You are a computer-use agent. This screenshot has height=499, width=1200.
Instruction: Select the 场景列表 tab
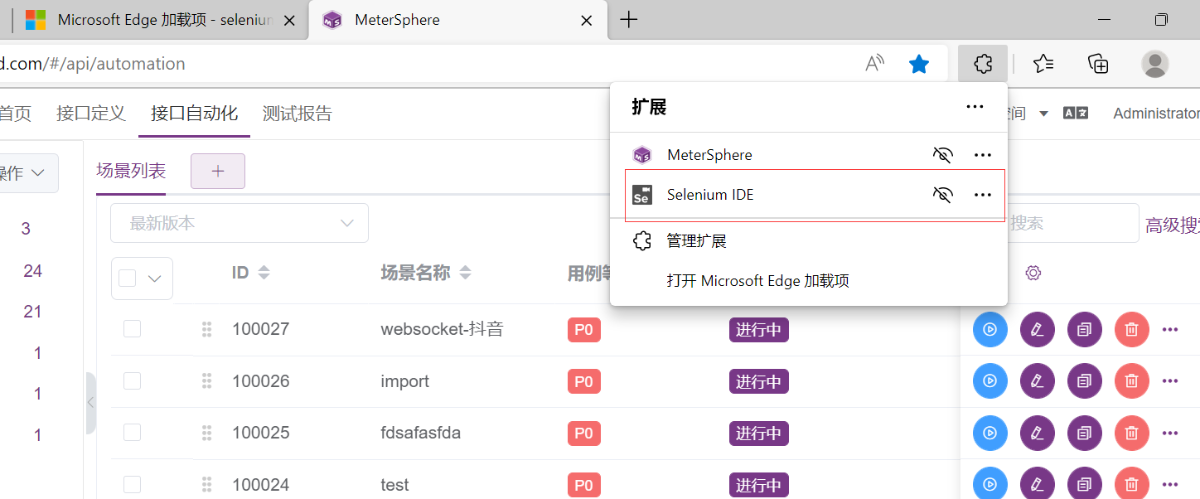point(131,170)
